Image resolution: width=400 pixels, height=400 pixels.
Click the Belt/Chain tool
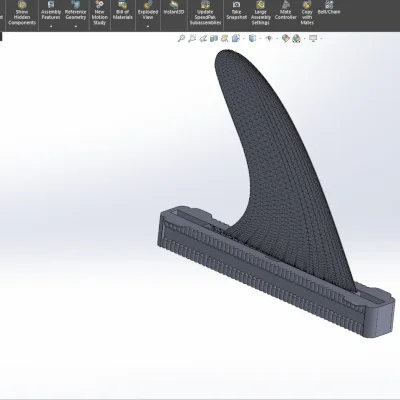point(329,8)
